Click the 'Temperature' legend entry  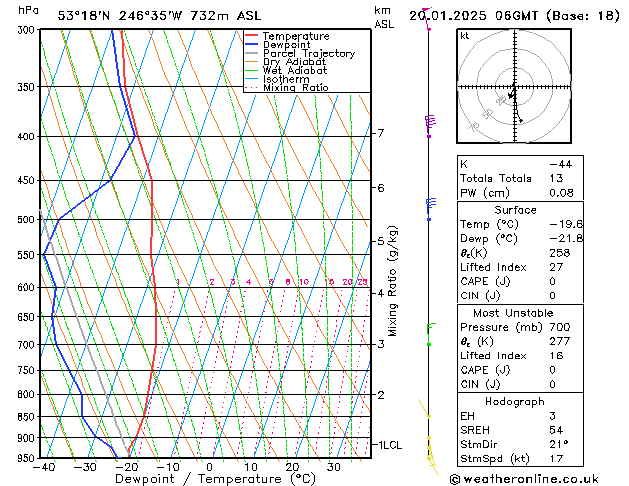296,36
